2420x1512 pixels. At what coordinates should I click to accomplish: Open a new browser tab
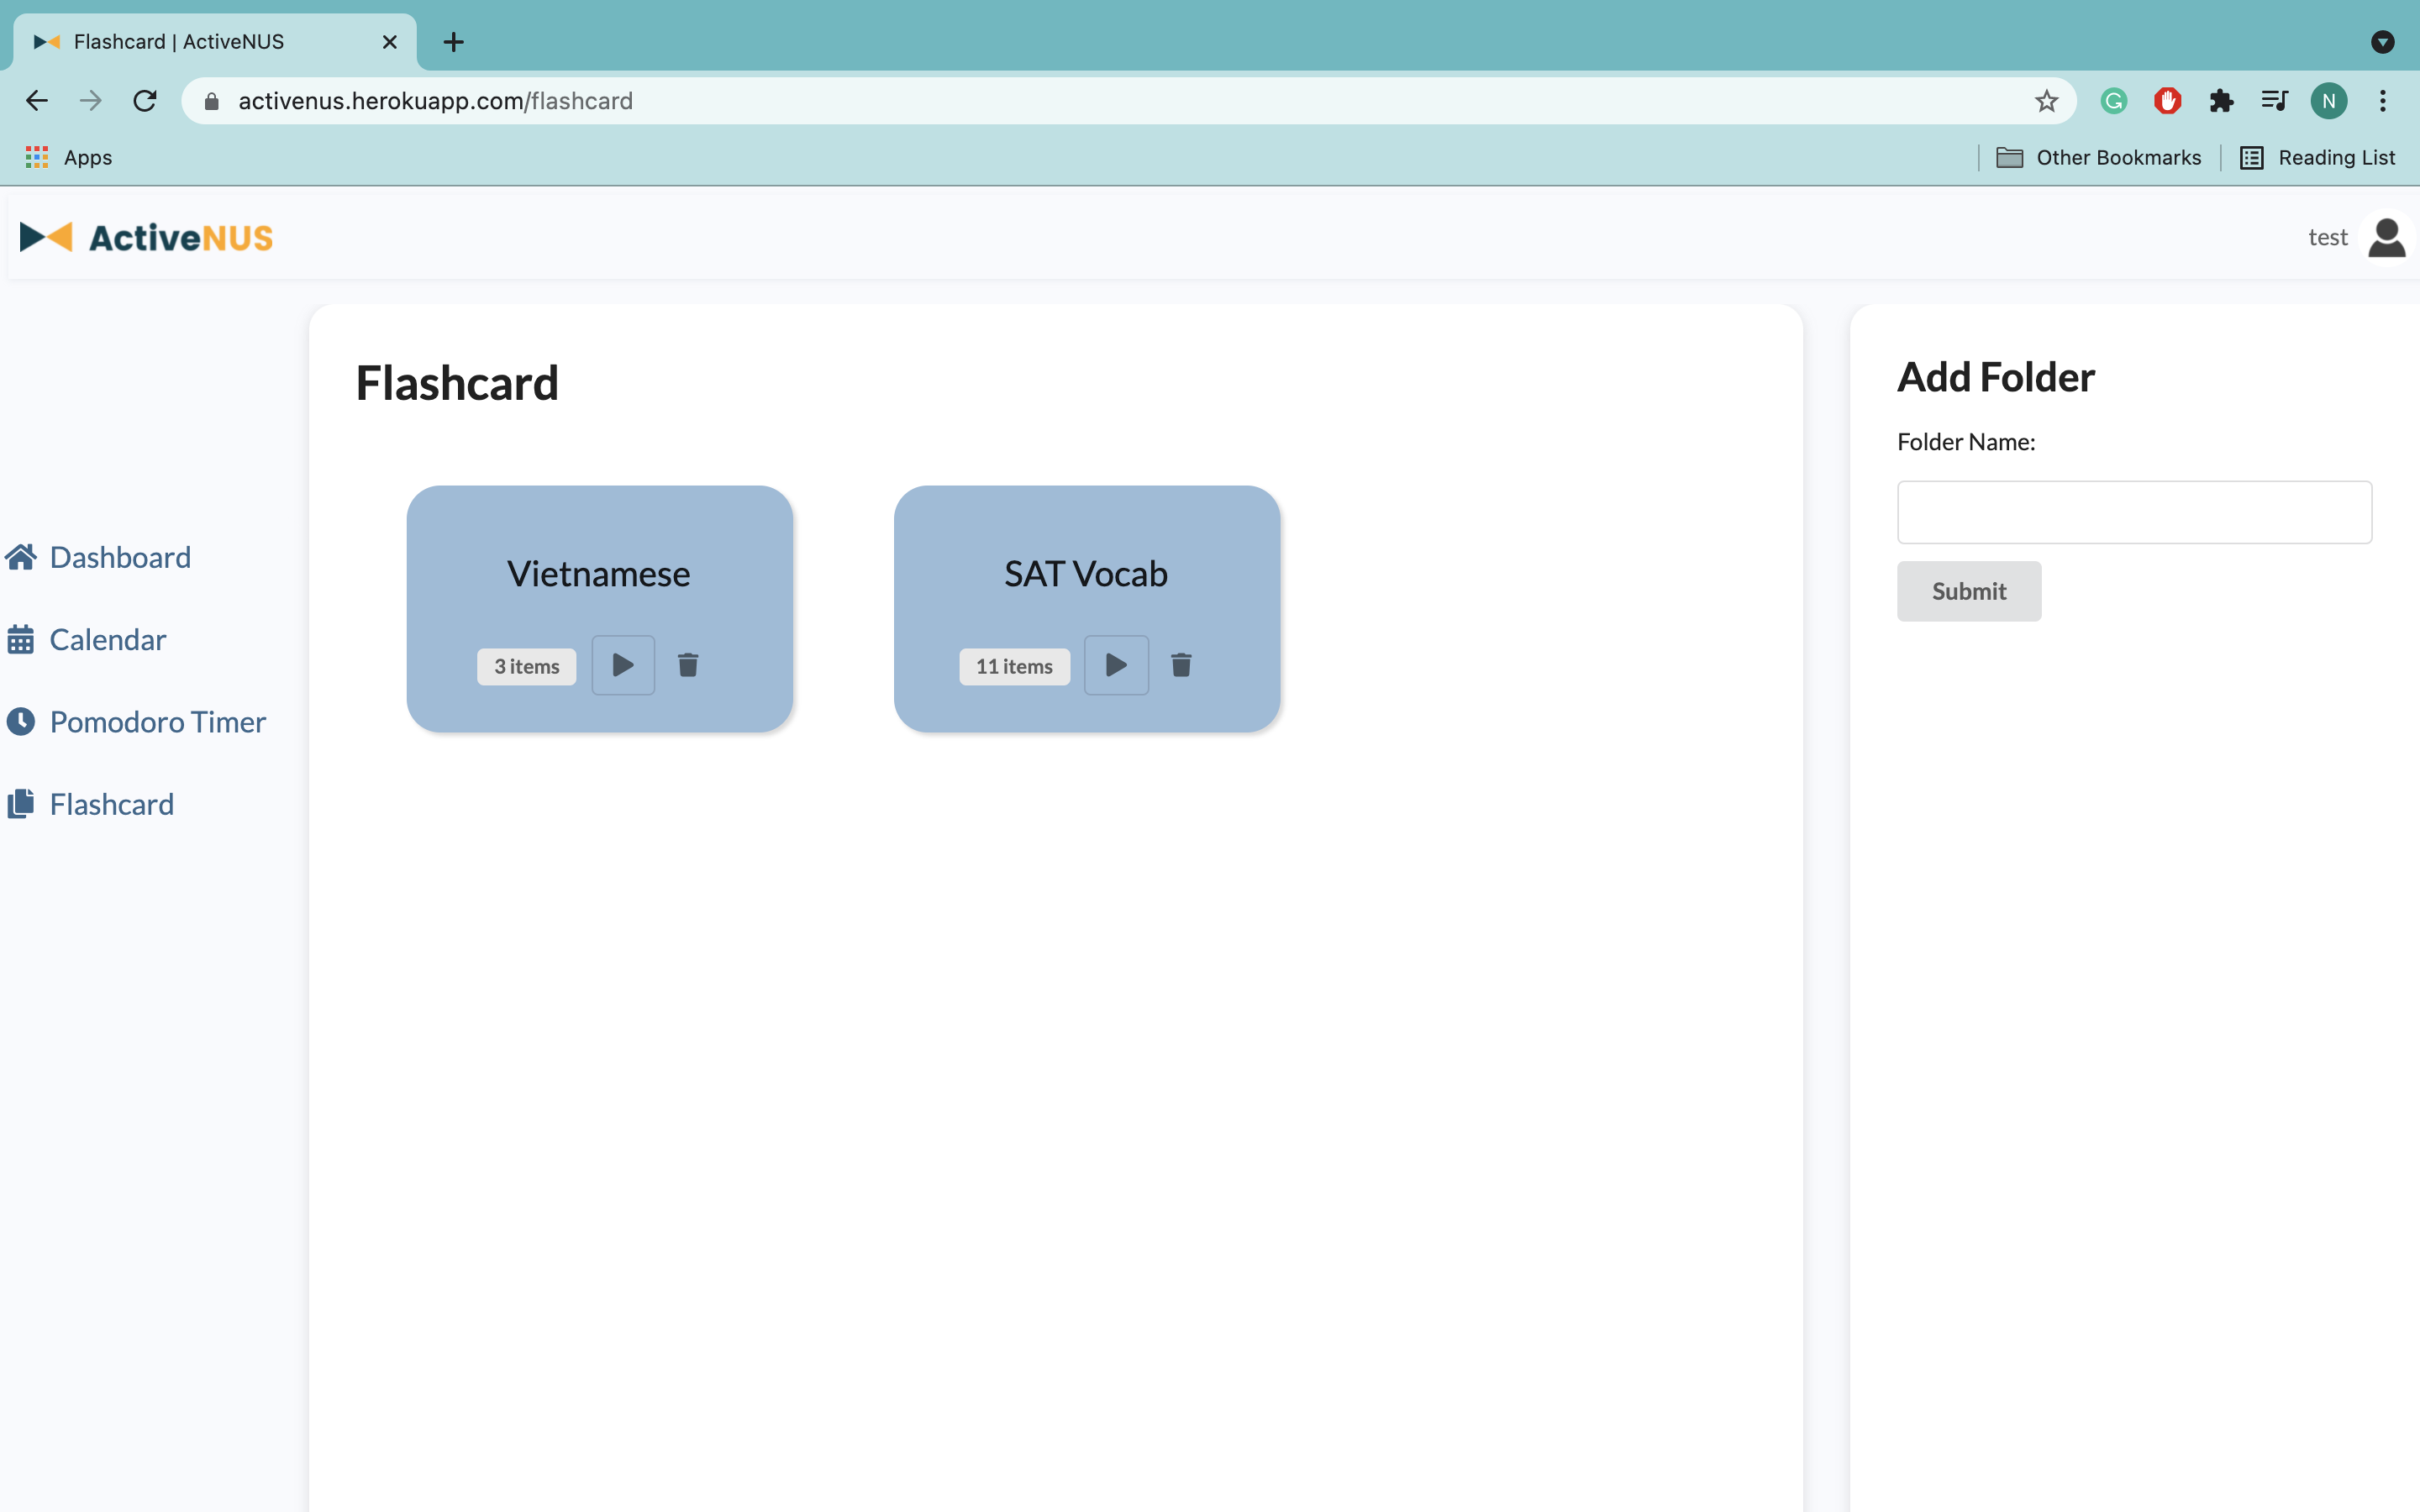coord(454,42)
